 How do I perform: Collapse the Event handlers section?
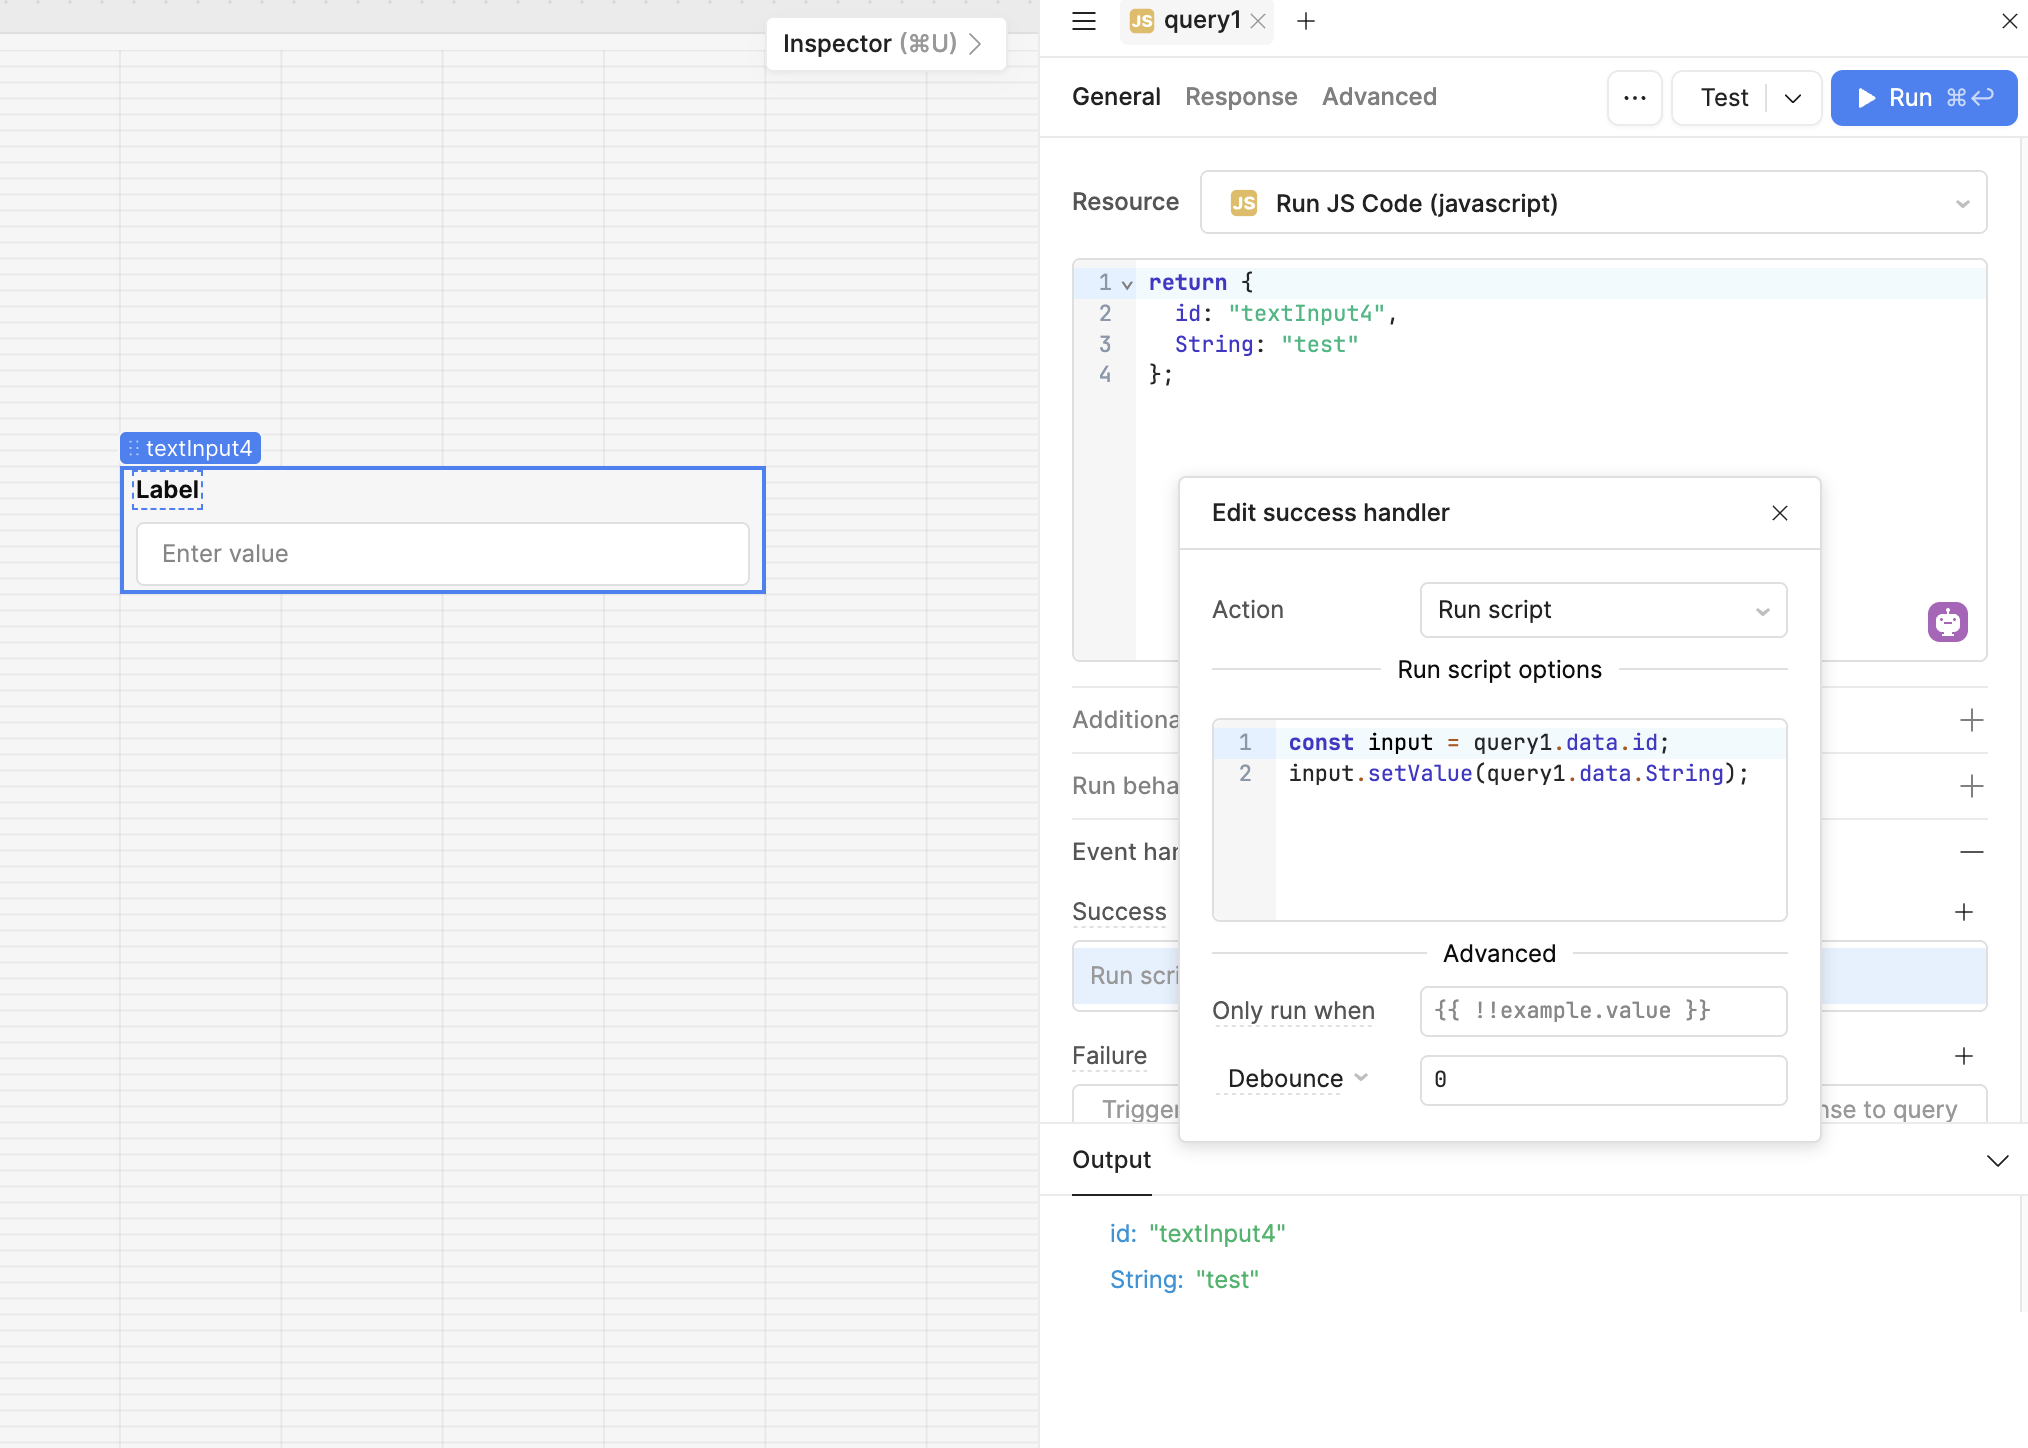click(x=1971, y=852)
